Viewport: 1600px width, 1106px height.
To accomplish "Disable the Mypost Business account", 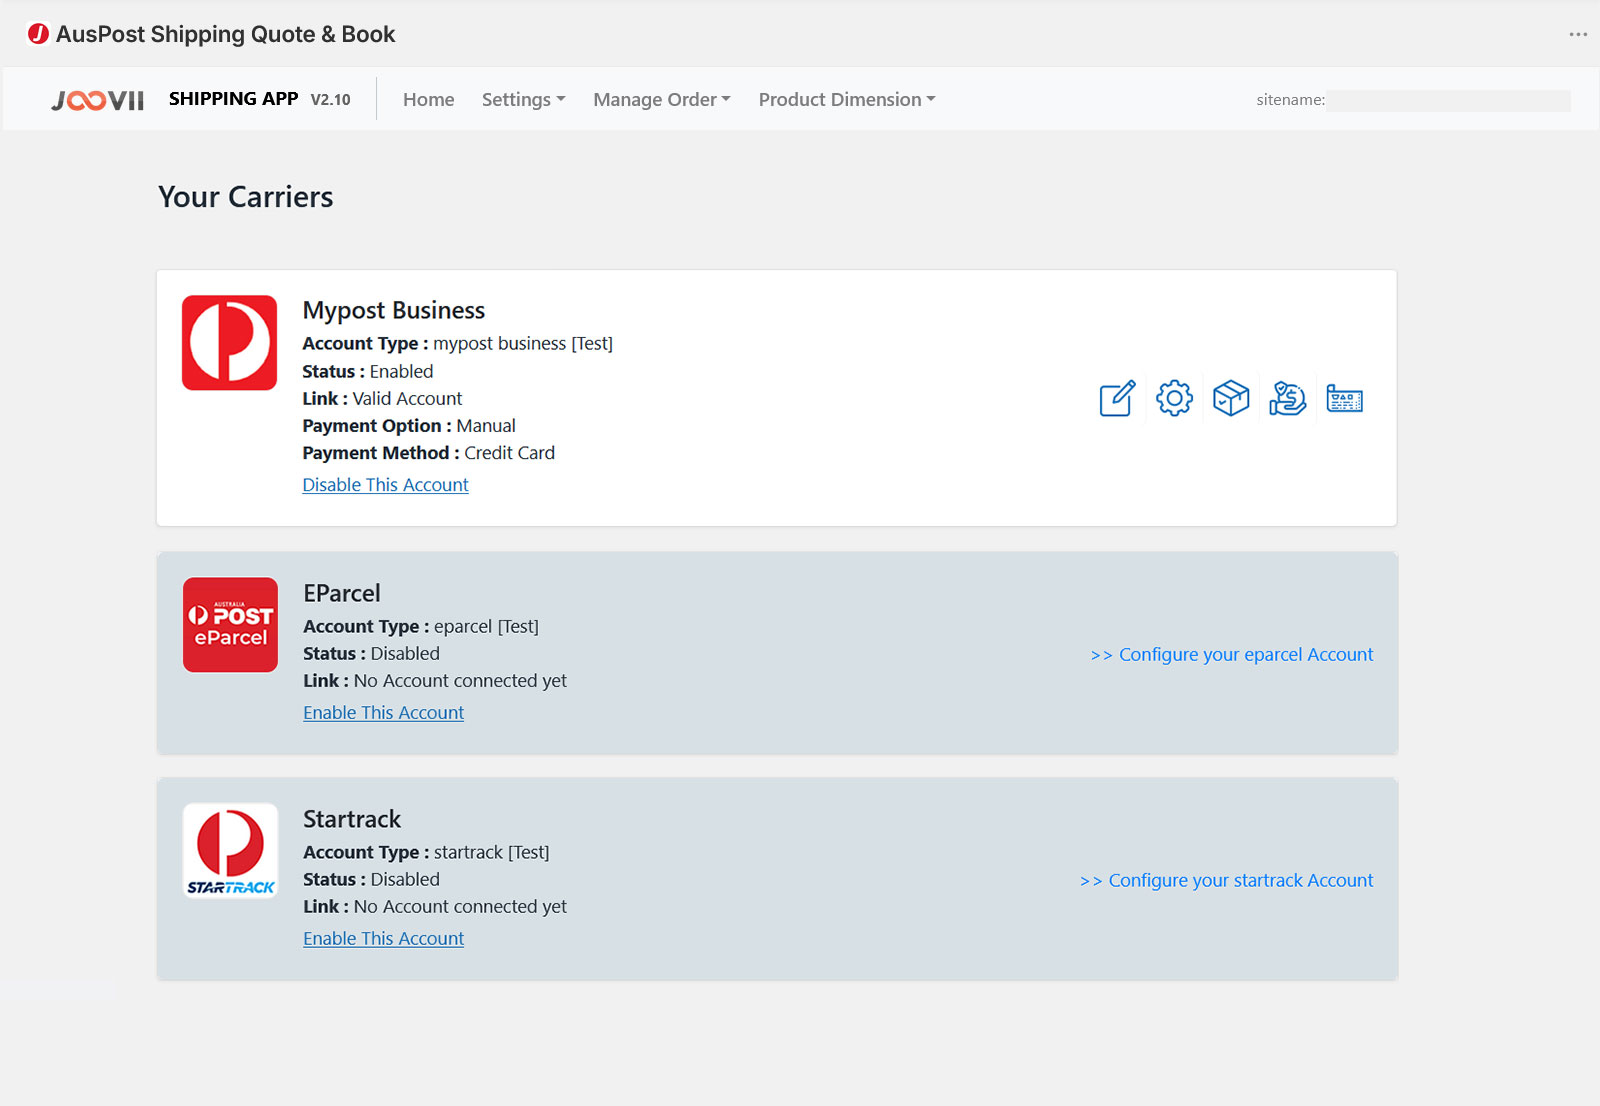I will point(386,485).
